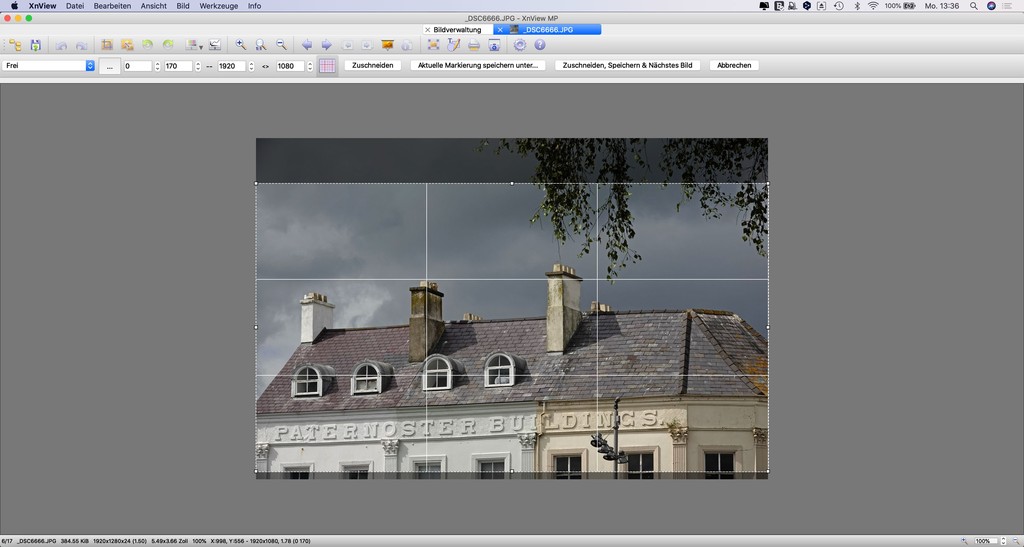Click the Abbrechen button
1024x547 pixels.
[734, 65]
